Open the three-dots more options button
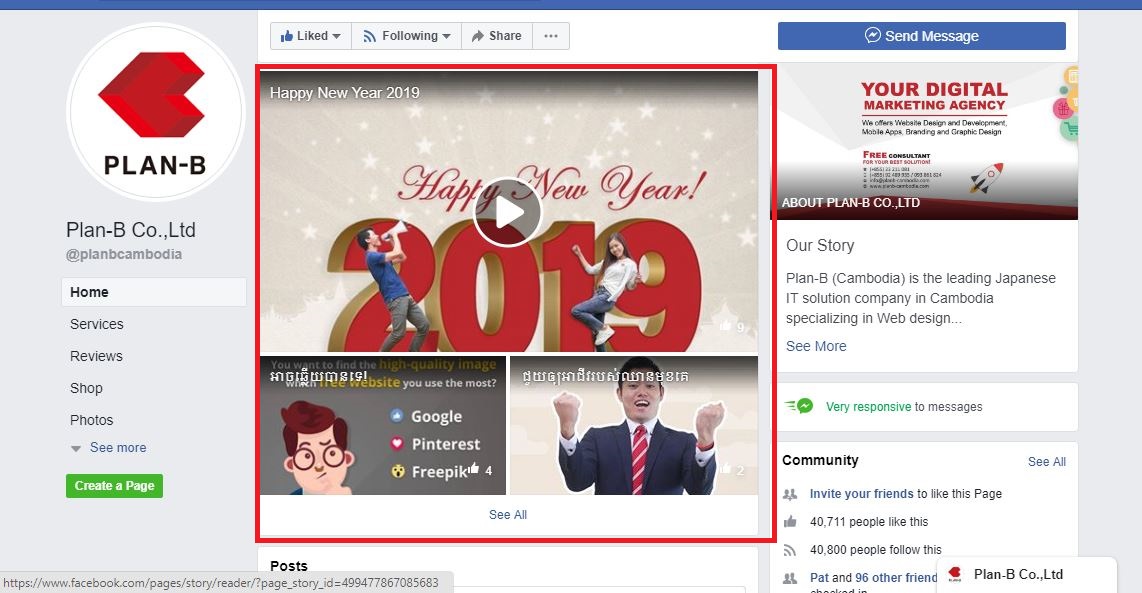Viewport: 1142px width, 593px height. pos(551,36)
